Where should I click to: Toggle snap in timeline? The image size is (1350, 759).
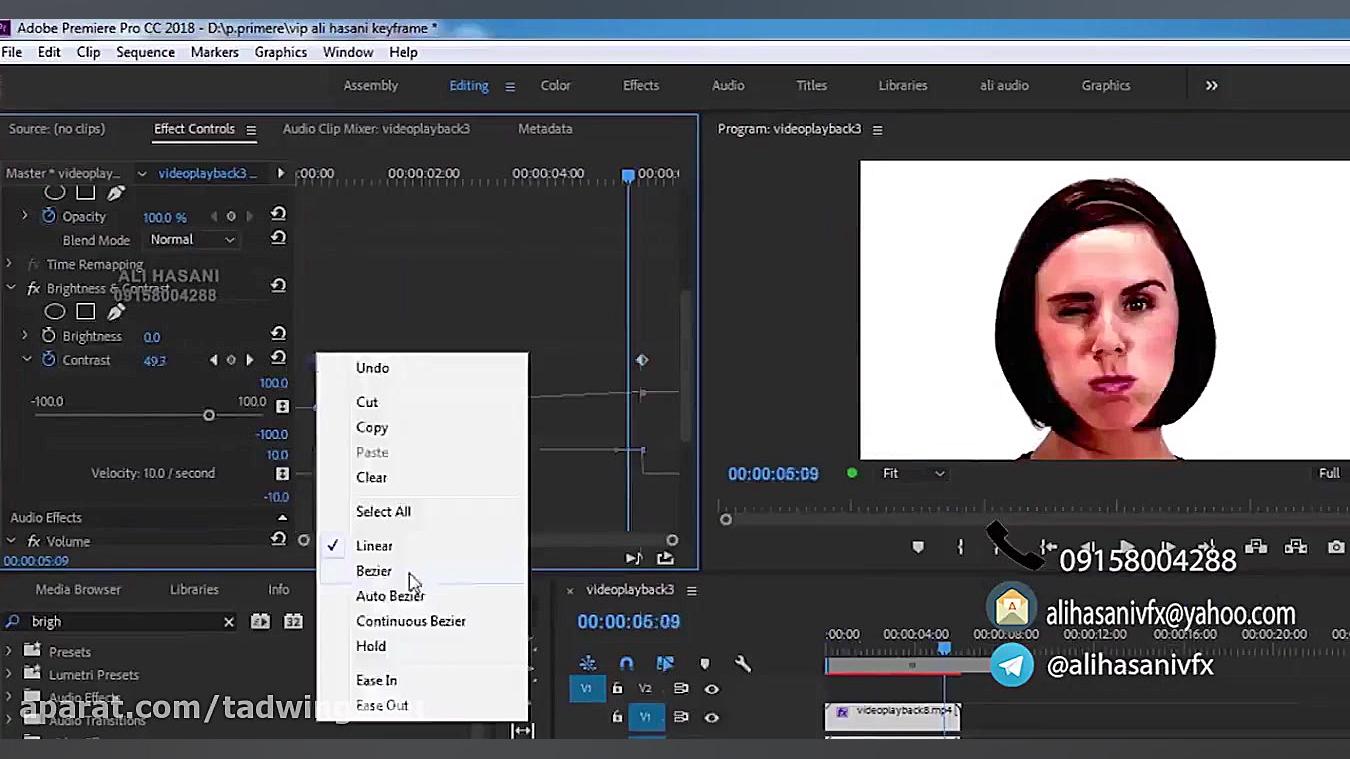coord(626,663)
